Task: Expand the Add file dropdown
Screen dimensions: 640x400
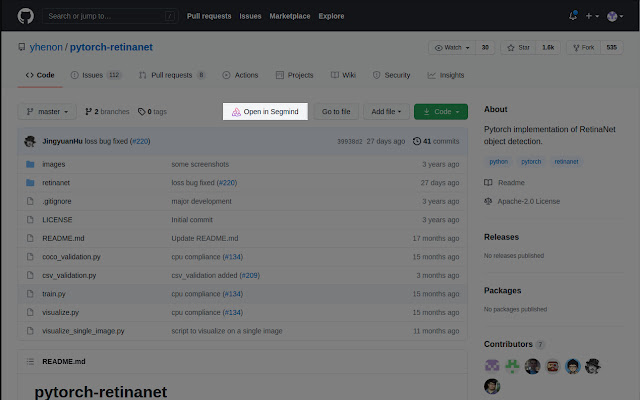Action: pos(386,111)
